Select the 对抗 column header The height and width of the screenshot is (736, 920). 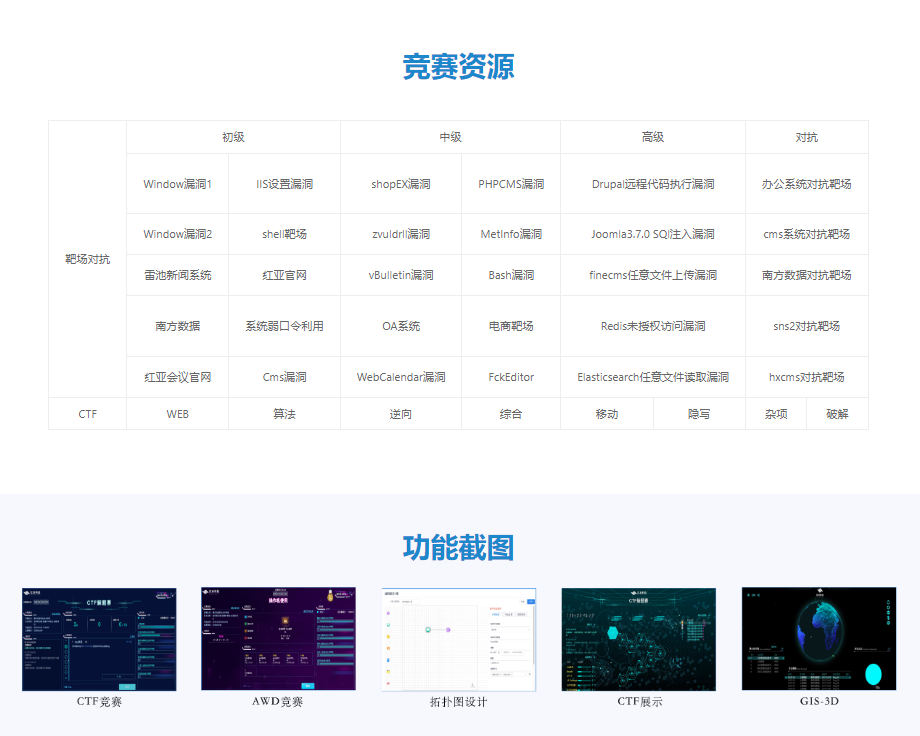point(806,137)
